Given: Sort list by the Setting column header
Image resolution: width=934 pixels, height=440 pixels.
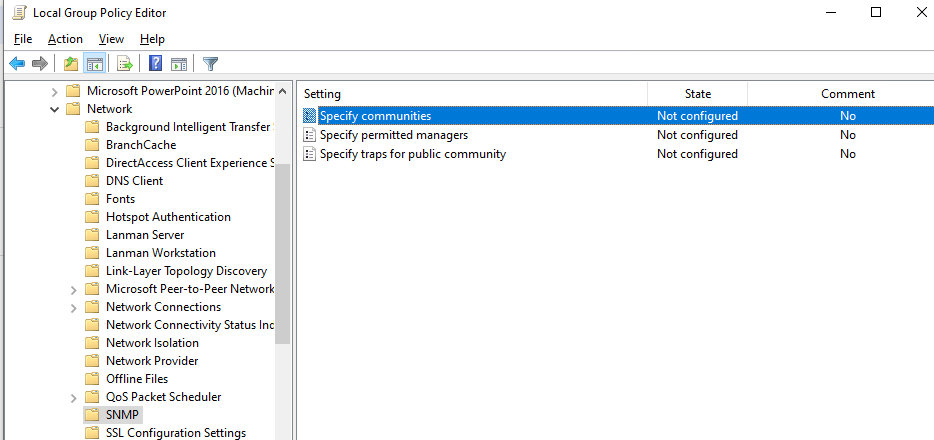Looking at the screenshot, I should point(472,93).
